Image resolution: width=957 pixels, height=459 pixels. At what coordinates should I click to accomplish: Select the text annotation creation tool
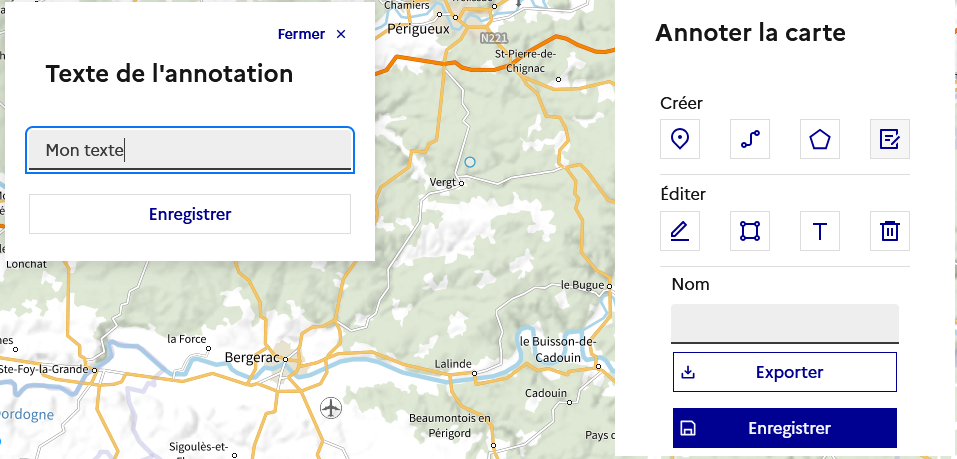tap(889, 140)
